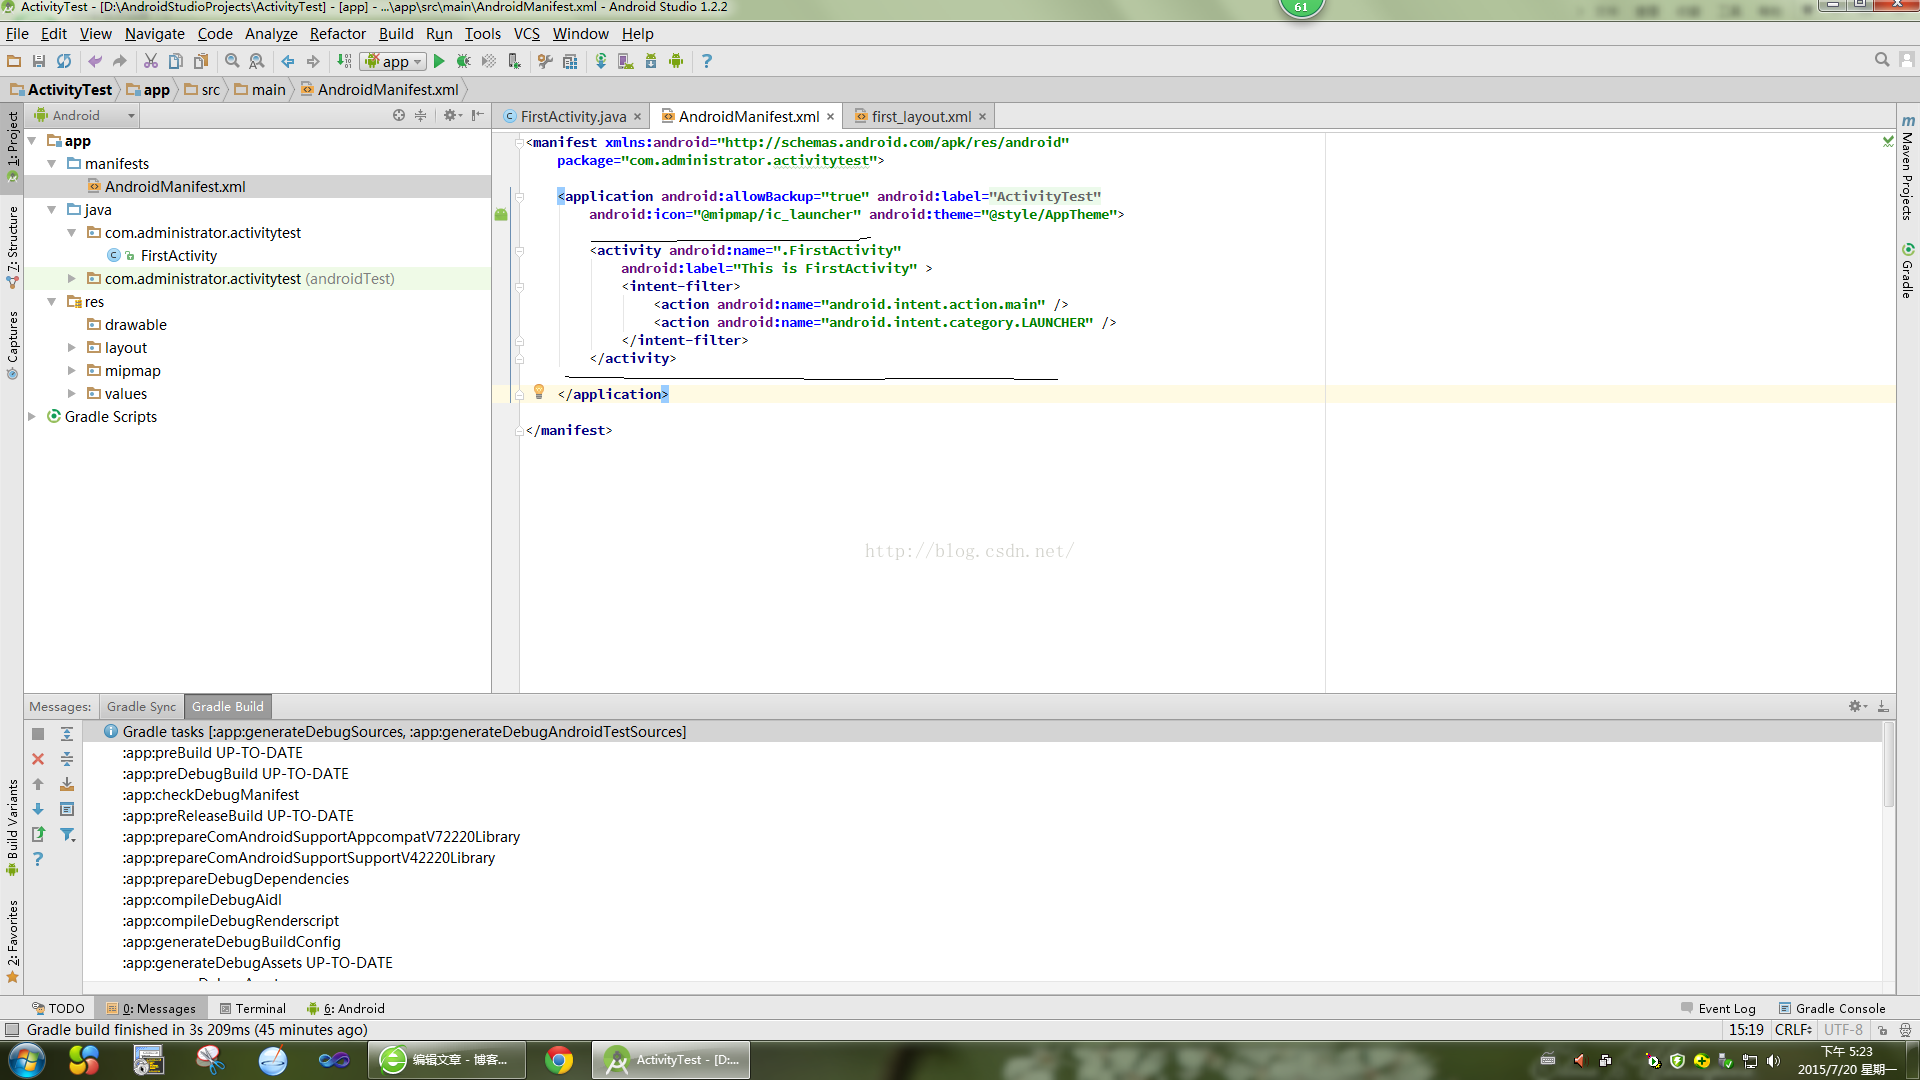Click the Open folder toolbar icon
Screen dimensions: 1920x1080
[x=14, y=61]
